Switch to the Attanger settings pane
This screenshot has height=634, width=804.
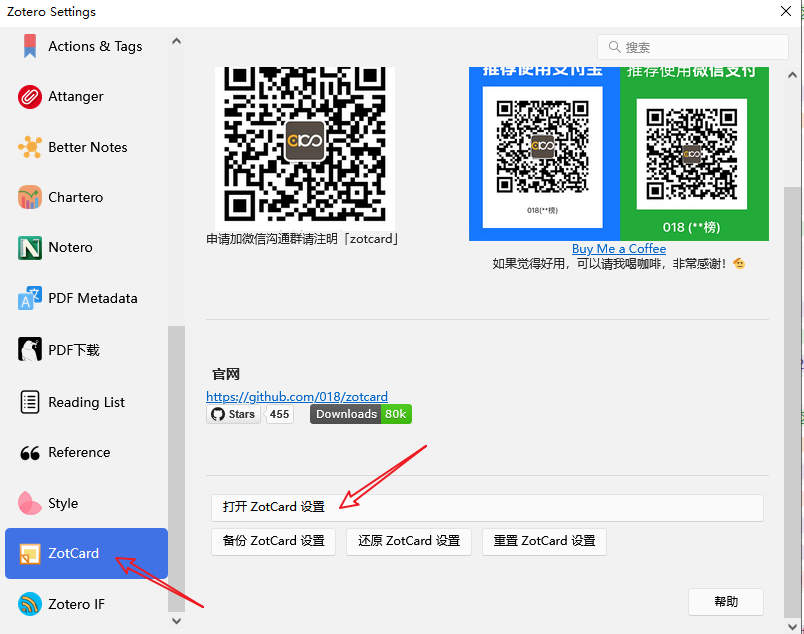pyautogui.click(x=86, y=96)
